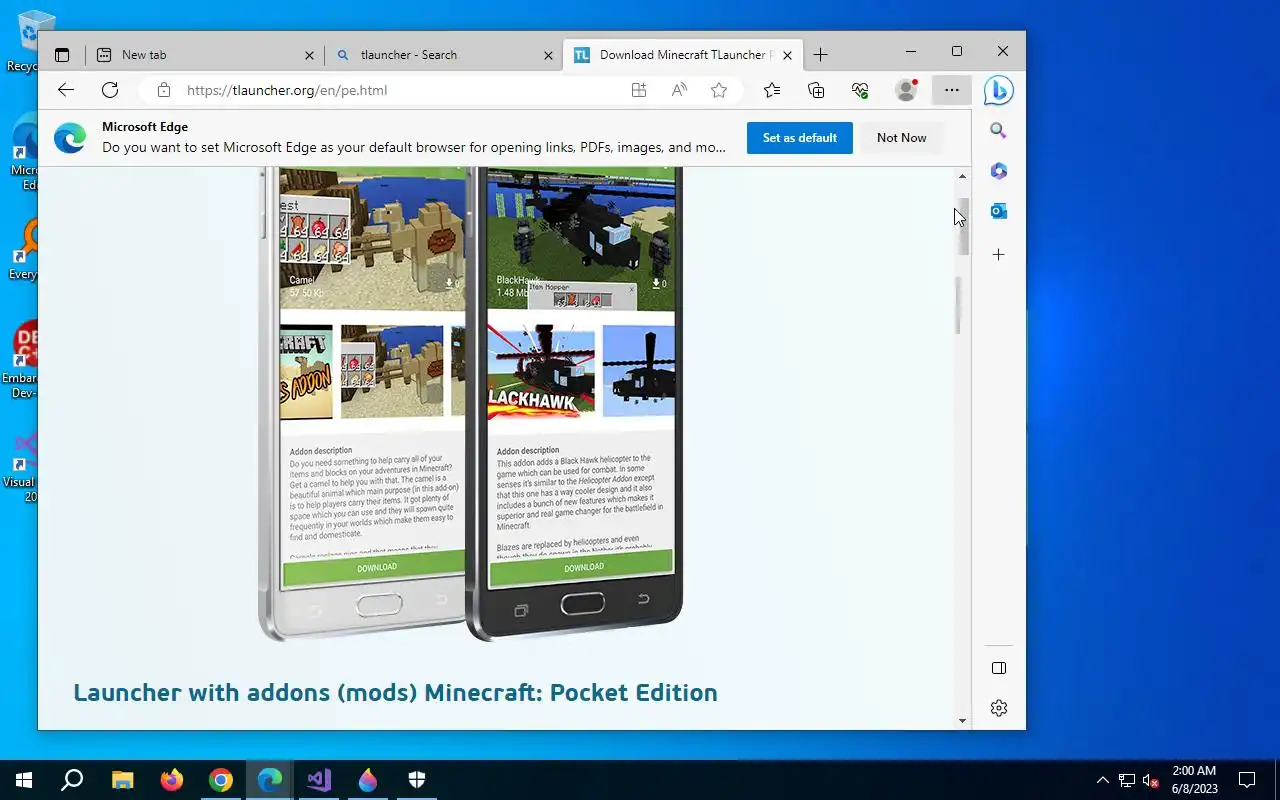1280x800 pixels.
Task: Click page scrollbar down arrow
Action: 962,720
